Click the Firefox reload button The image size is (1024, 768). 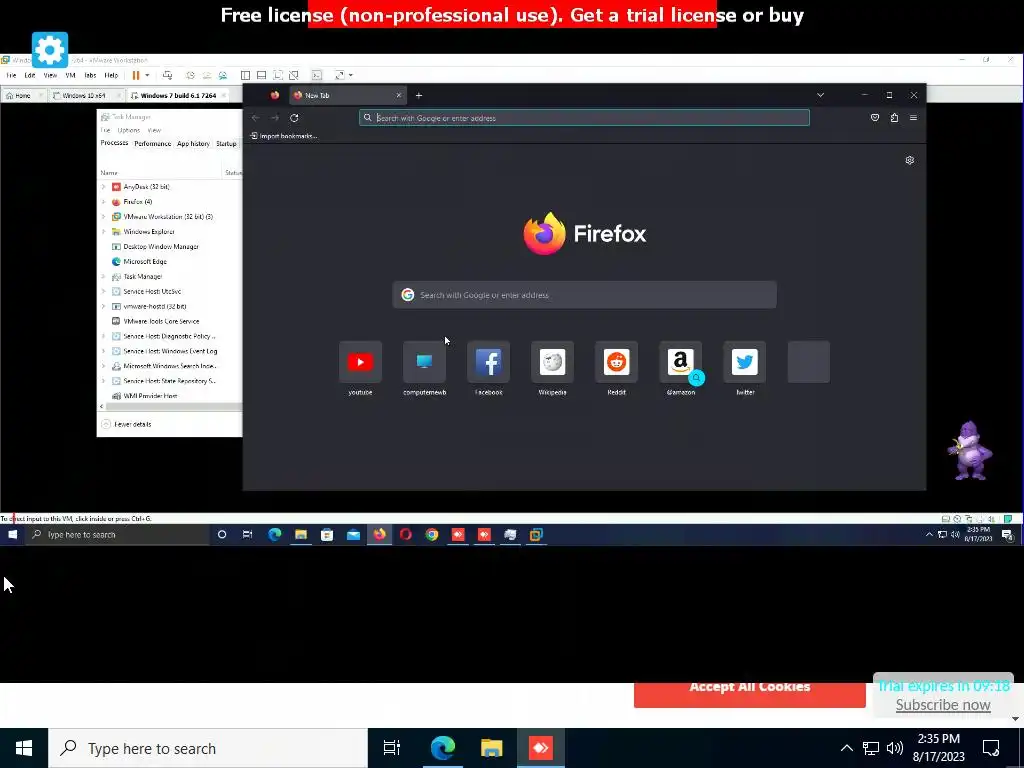[294, 118]
